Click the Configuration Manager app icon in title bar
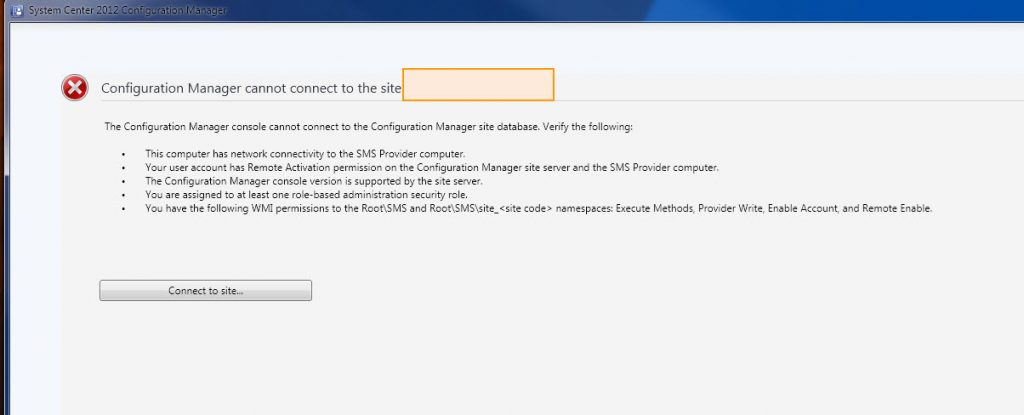This screenshot has height=415, width=1024. pyautogui.click(x=16, y=10)
